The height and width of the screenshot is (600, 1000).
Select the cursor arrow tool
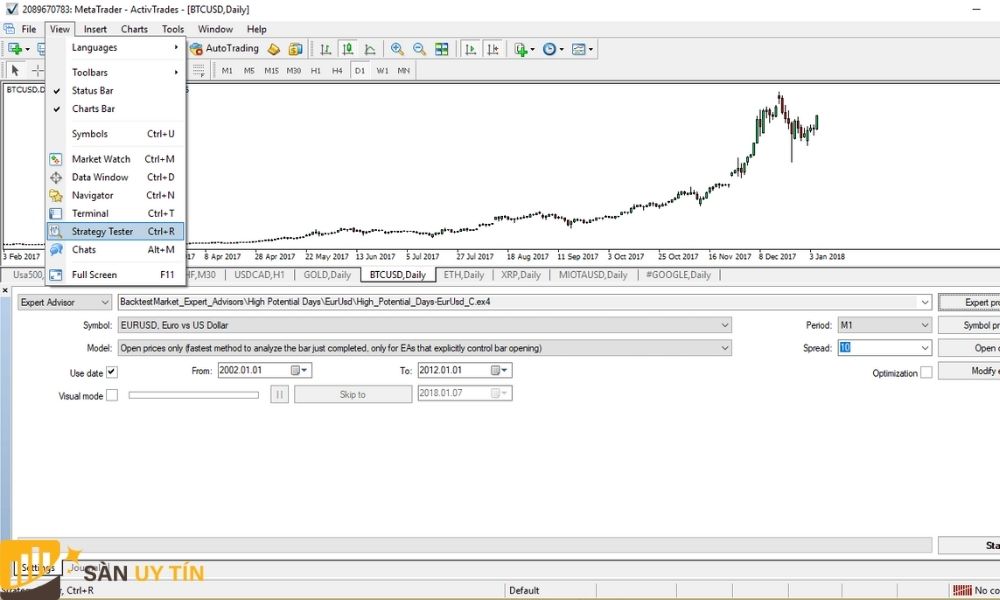click(15, 70)
